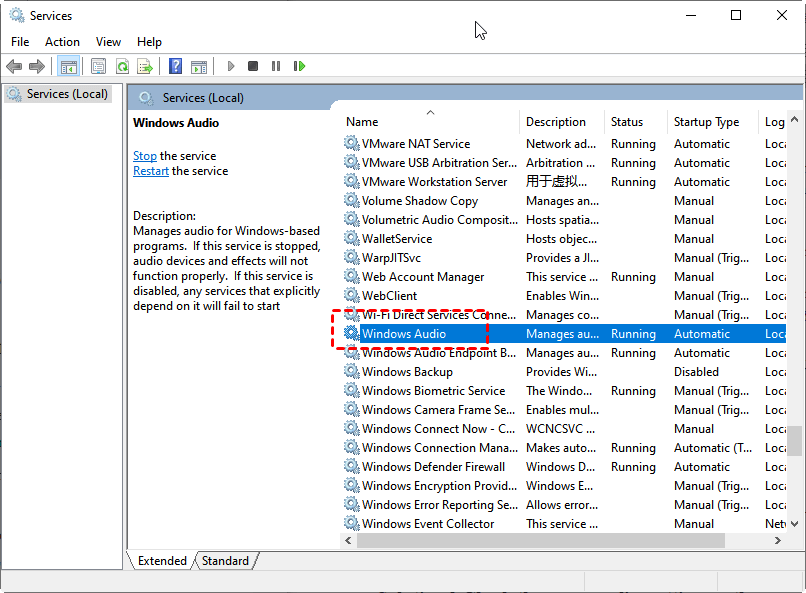
Task: Click the gear icon beside VMware NAT Service
Action: click(x=352, y=143)
